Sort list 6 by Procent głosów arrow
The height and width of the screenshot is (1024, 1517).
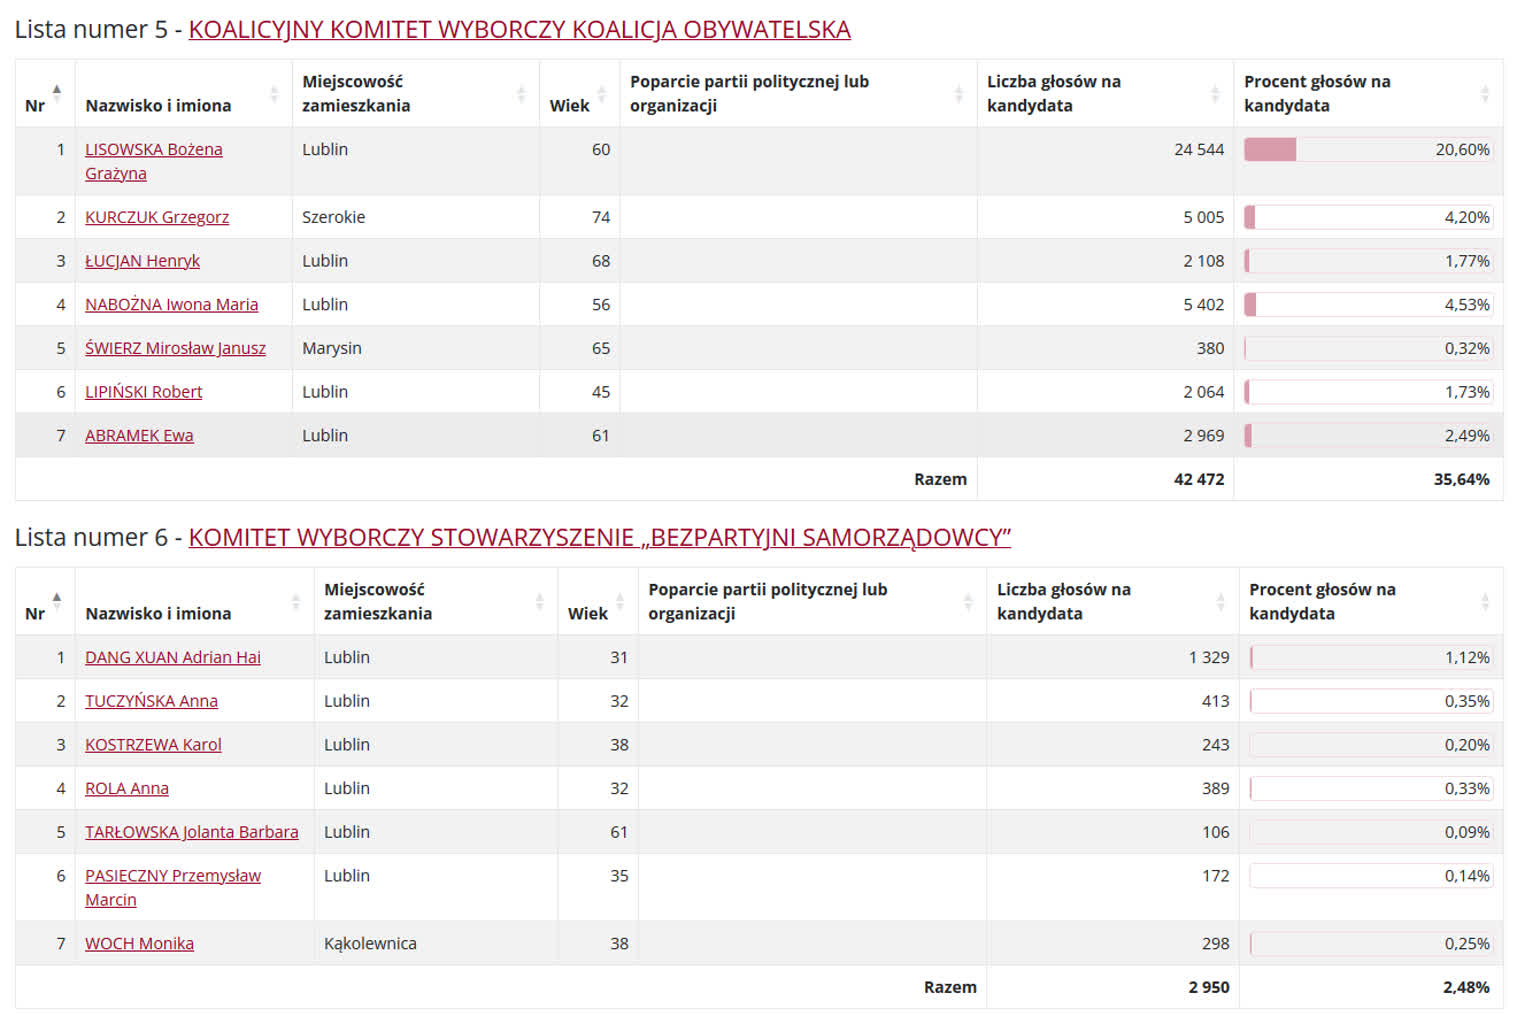tap(1483, 601)
